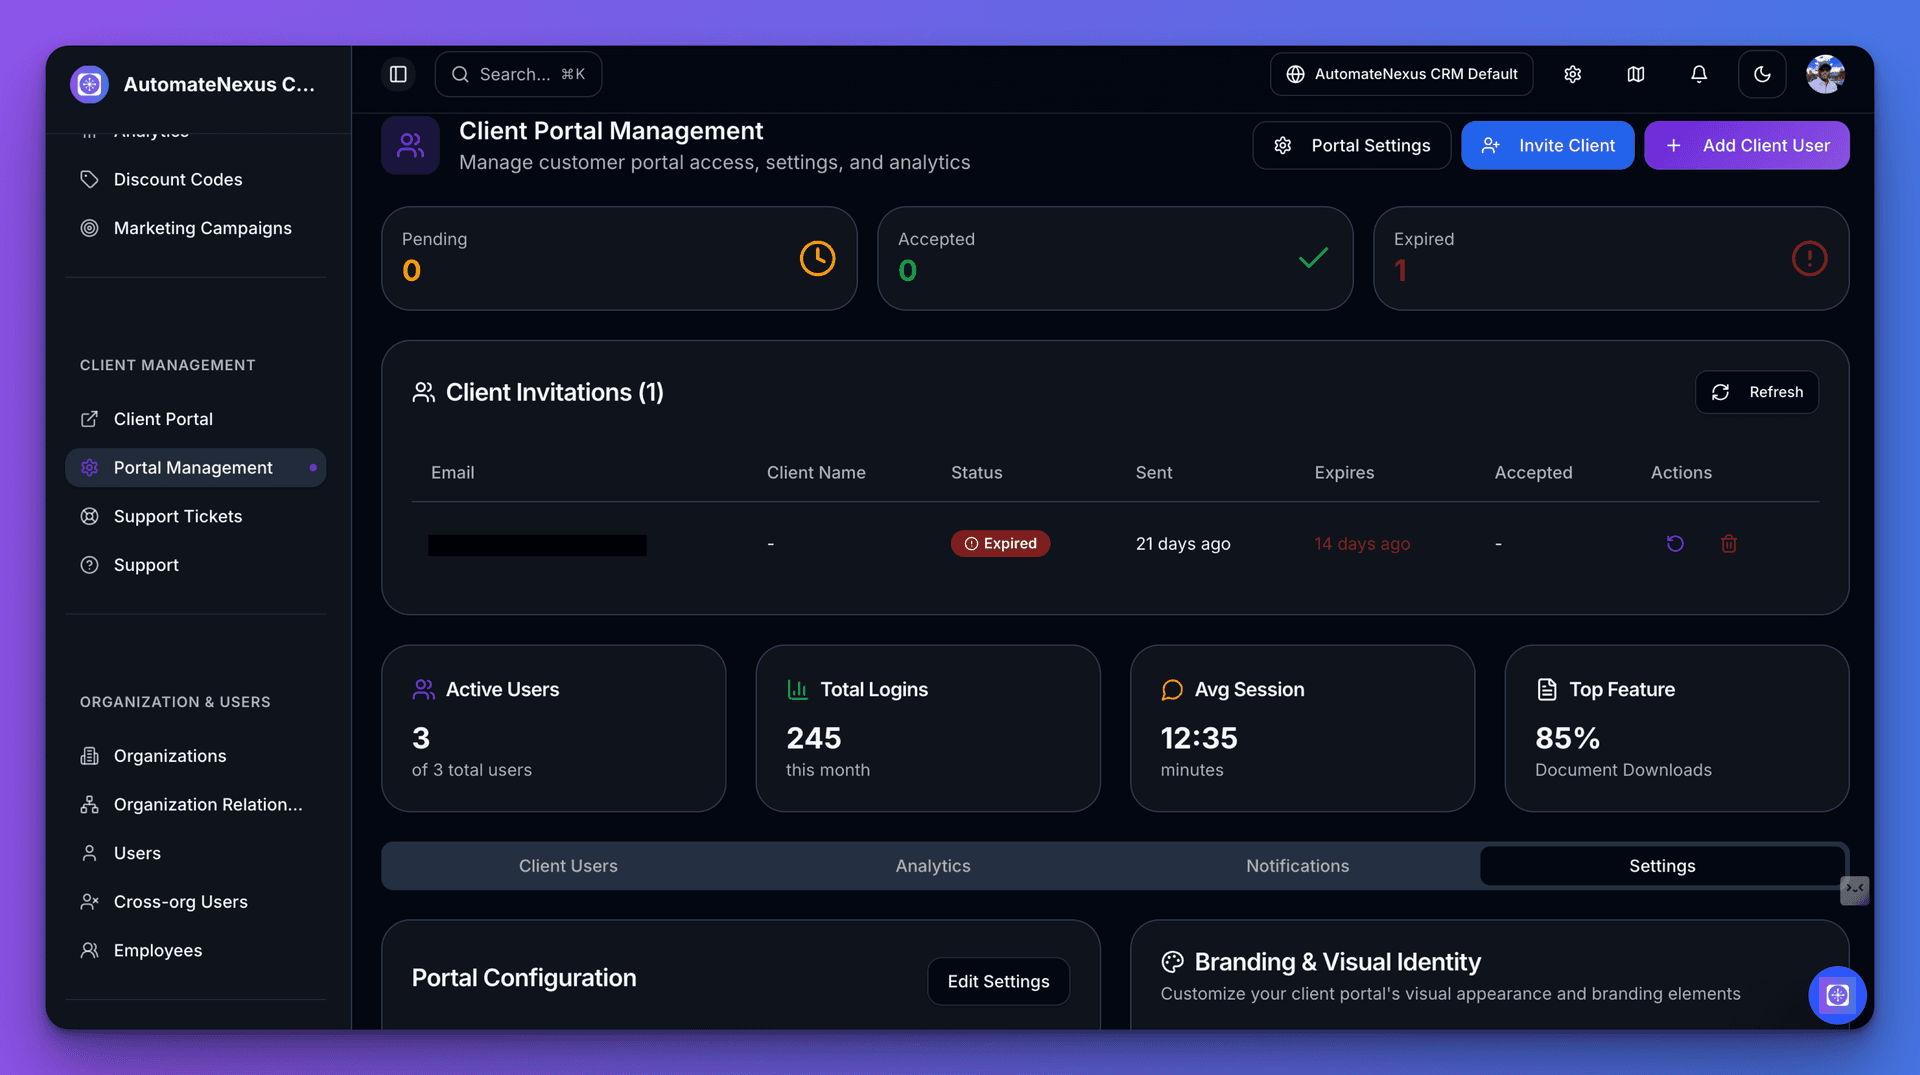The image size is (1920, 1075).
Task: Click the Search field in the top bar
Action: 517,74
